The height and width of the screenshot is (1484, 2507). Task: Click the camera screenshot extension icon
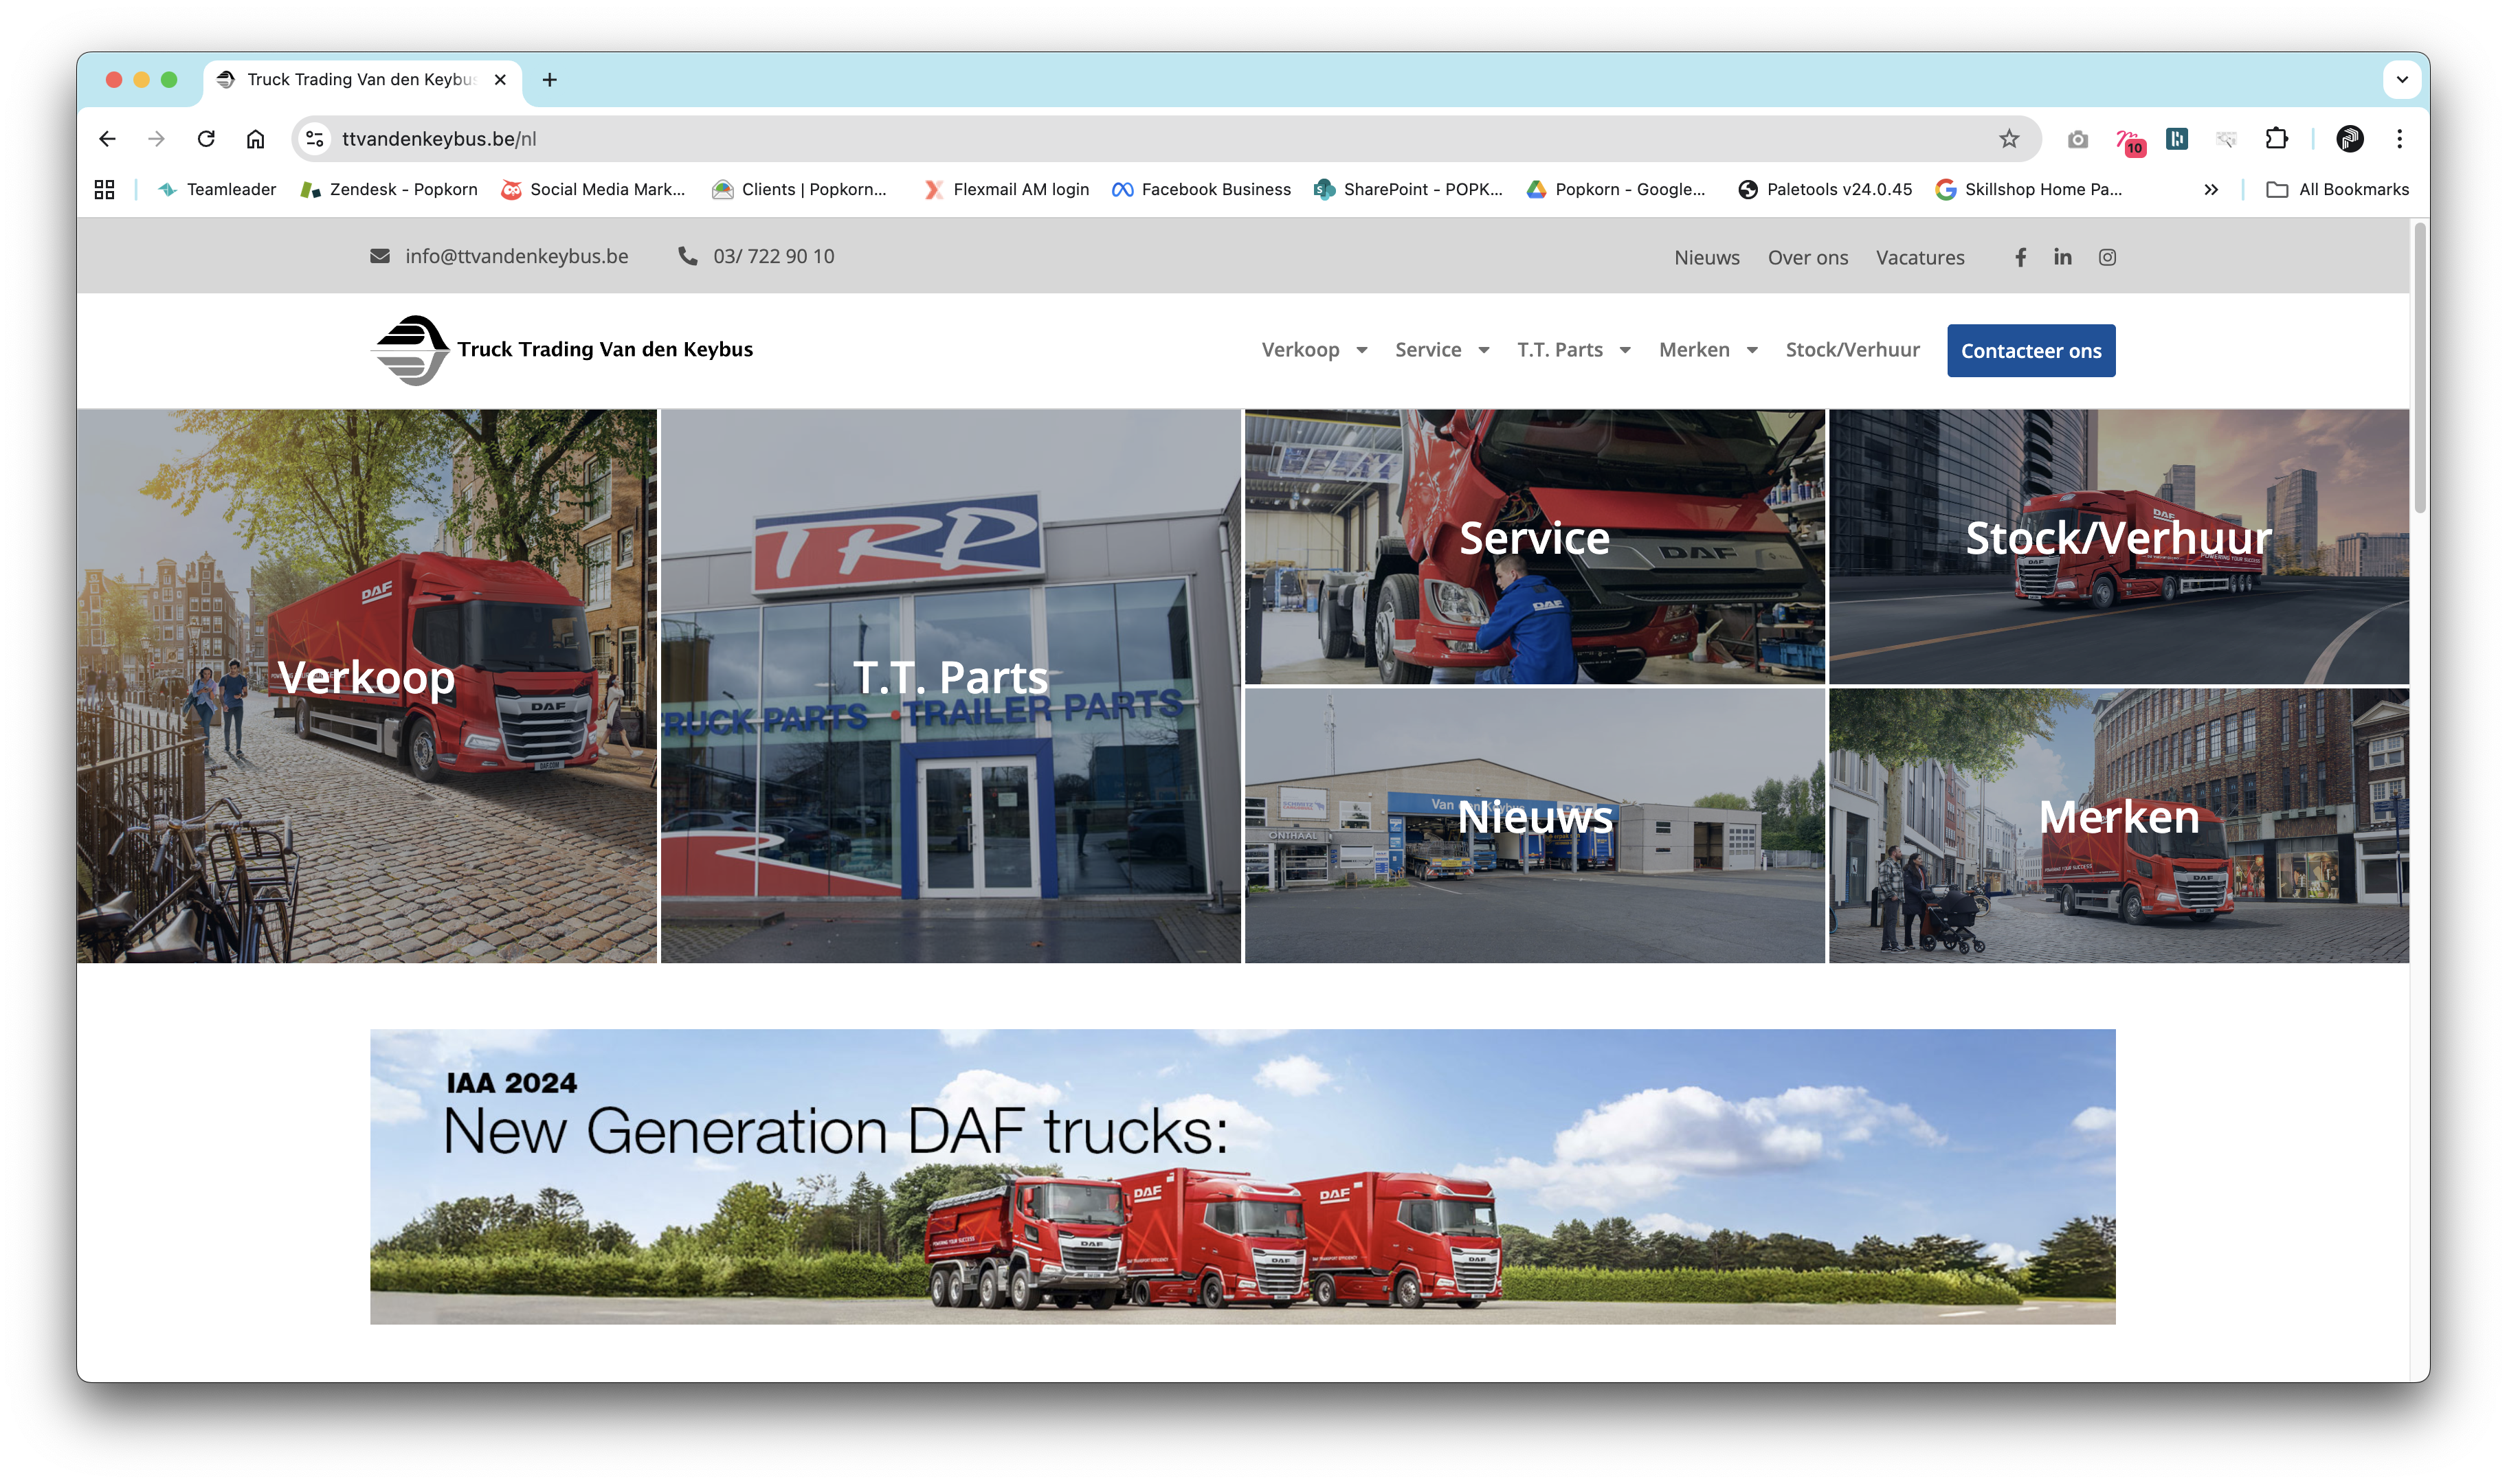(2078, 139)
